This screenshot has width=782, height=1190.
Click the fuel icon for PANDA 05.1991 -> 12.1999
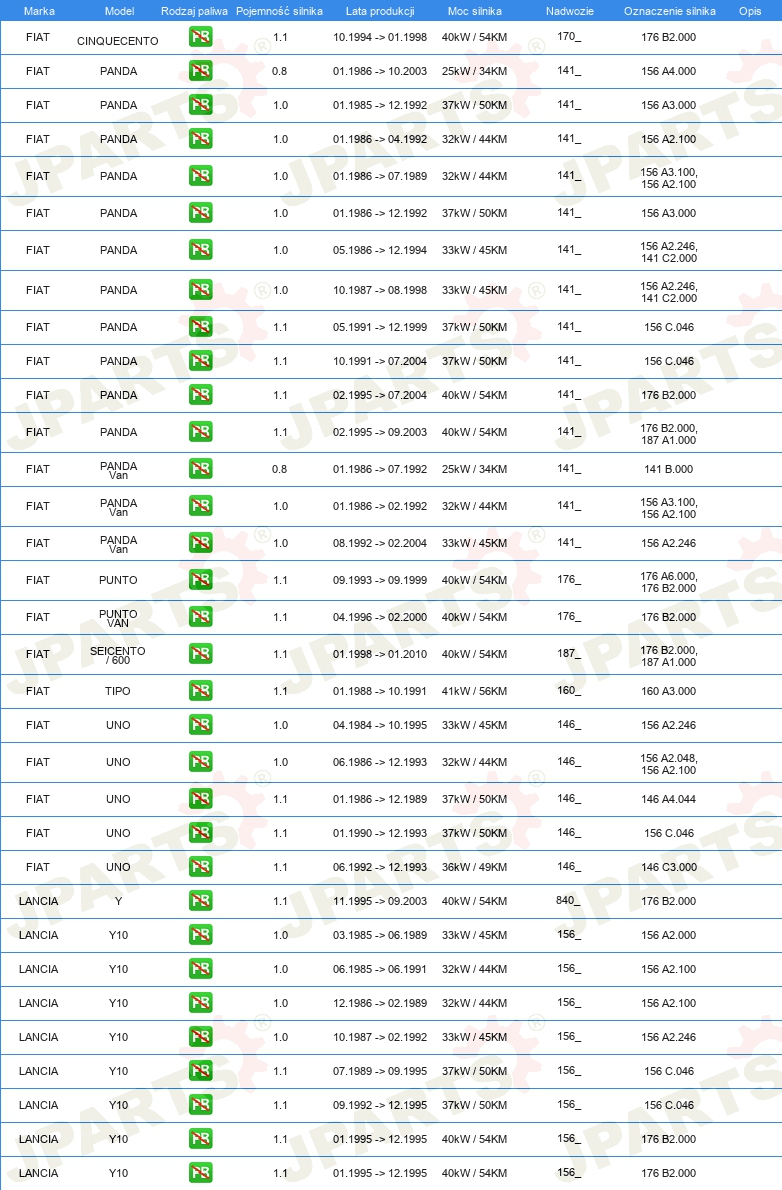click(200, 327)
